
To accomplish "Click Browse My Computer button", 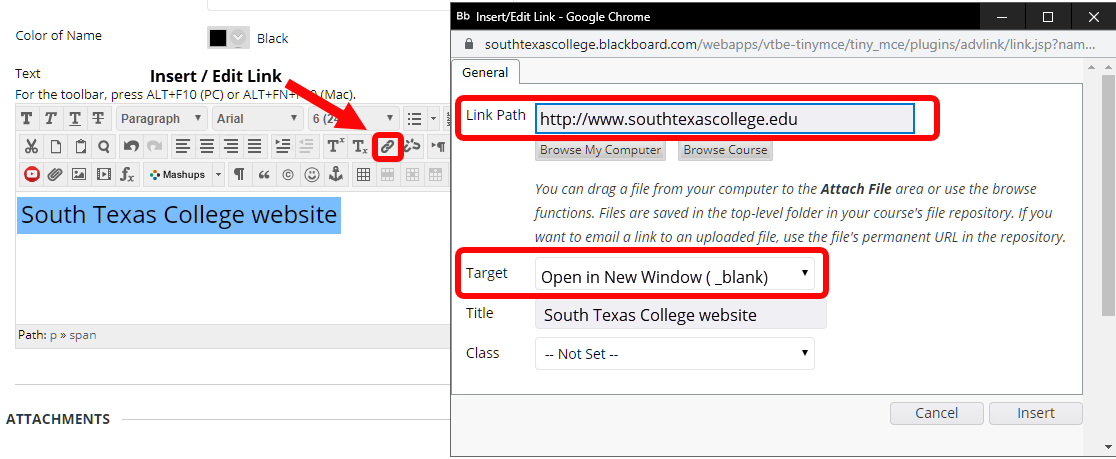I will point(600,150).
